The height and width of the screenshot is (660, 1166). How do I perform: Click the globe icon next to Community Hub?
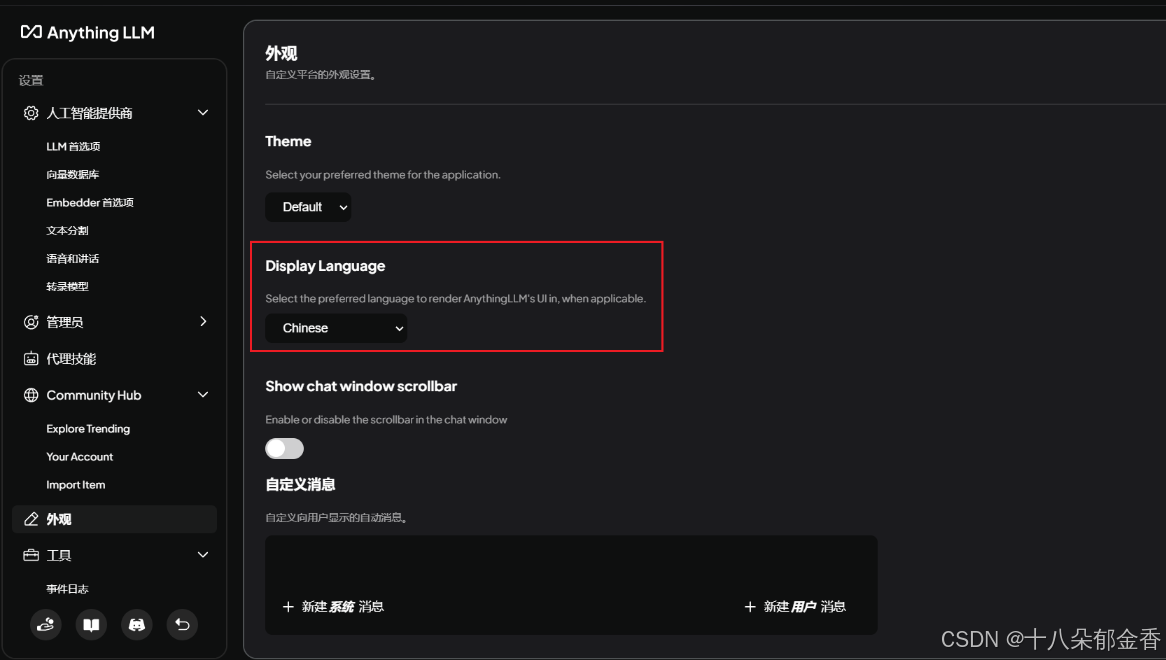[x=29, y=395]
